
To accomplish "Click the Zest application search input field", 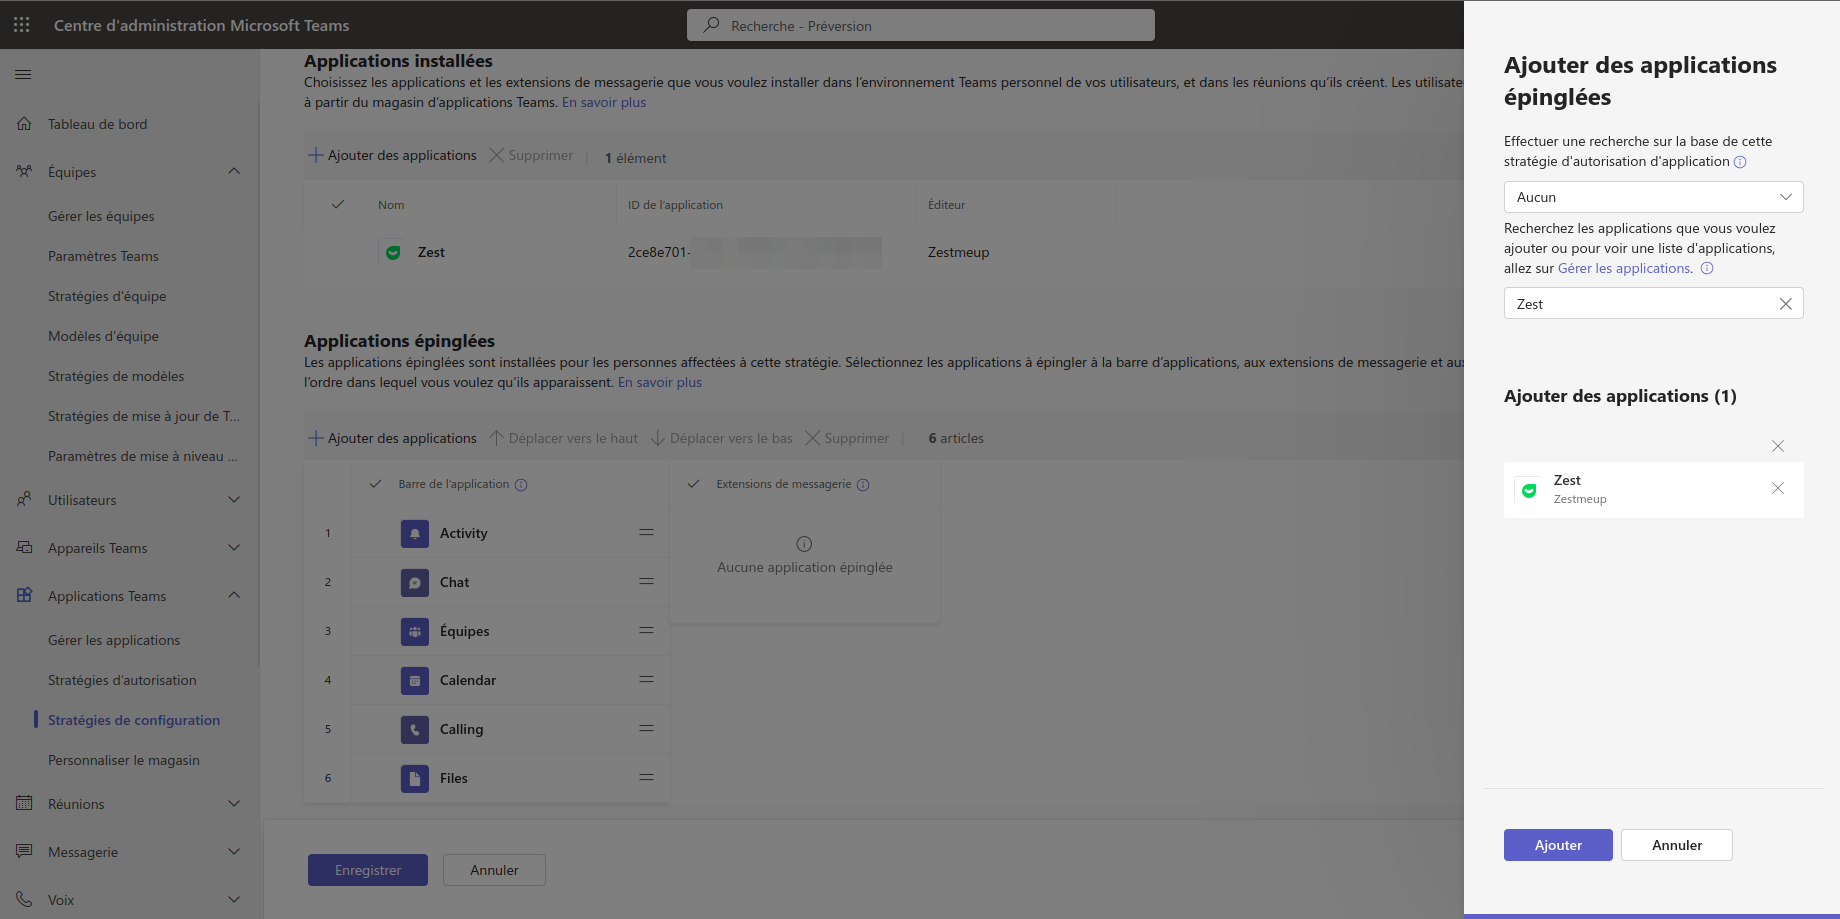I will tap(1640, 304).
